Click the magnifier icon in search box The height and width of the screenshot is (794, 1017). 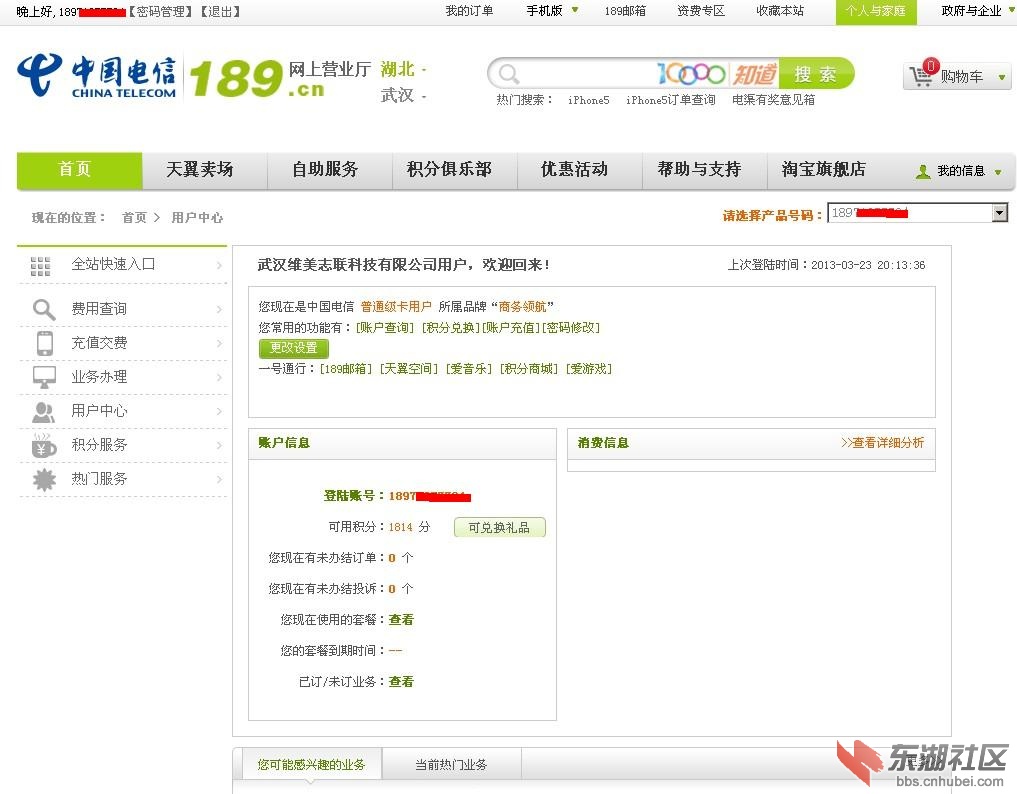(508, 74)
